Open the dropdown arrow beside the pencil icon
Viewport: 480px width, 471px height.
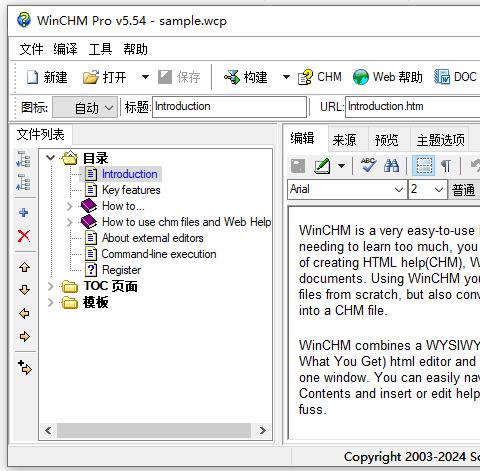(x=342, y=166)
